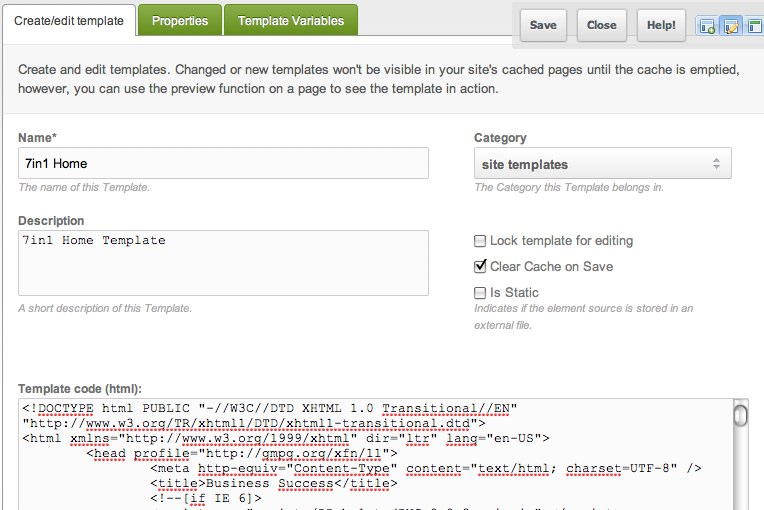Image resolution: width=764 pixels, height=510 pixels.
Task: Click the template code scrollbar thumb
Action: [x=740, y=415]
